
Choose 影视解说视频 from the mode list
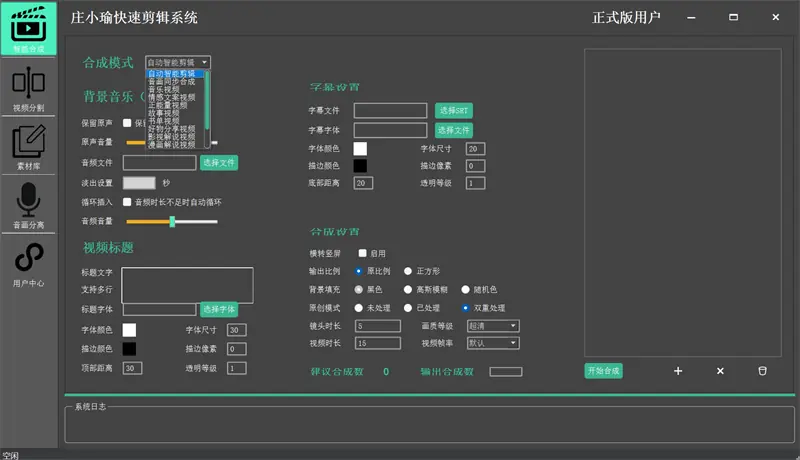pos(176,137)
